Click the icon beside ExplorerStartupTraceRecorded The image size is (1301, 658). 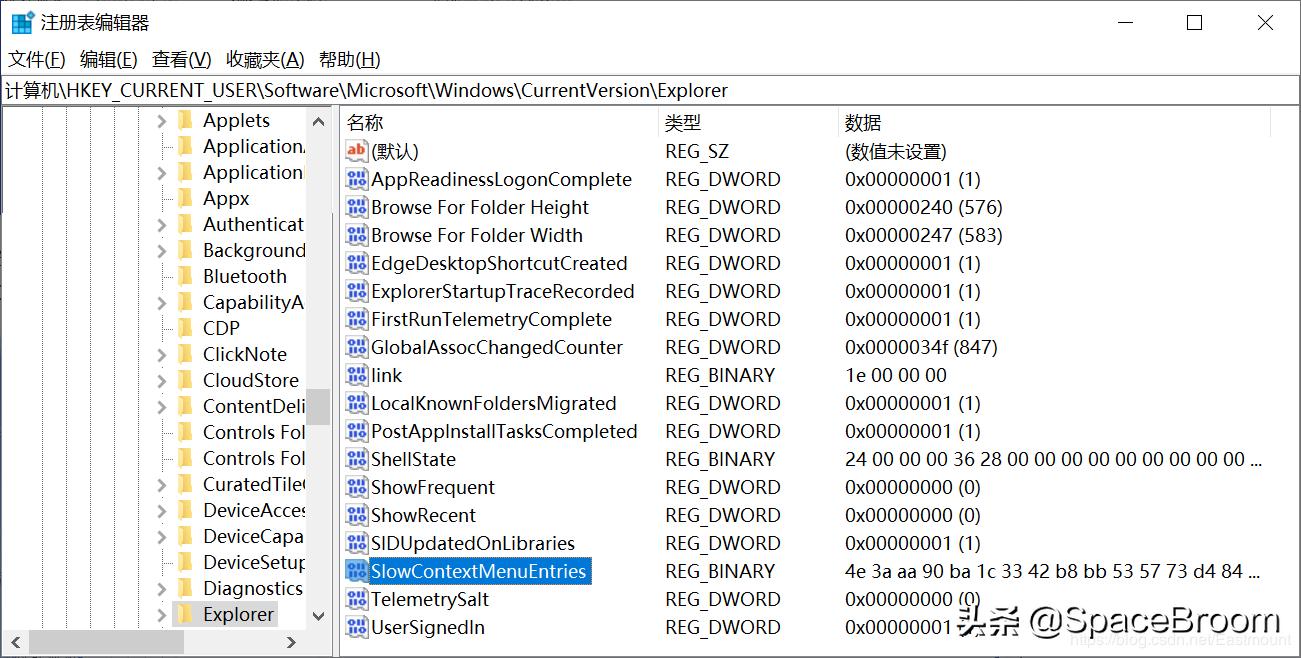point(357,291)
